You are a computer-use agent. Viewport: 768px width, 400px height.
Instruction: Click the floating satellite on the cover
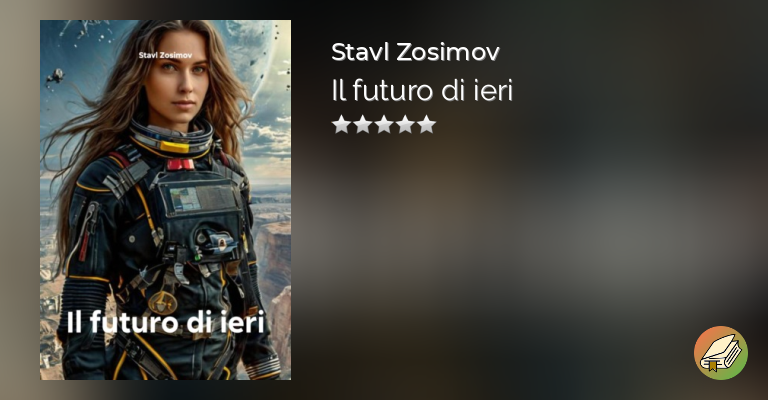(55, 77)
